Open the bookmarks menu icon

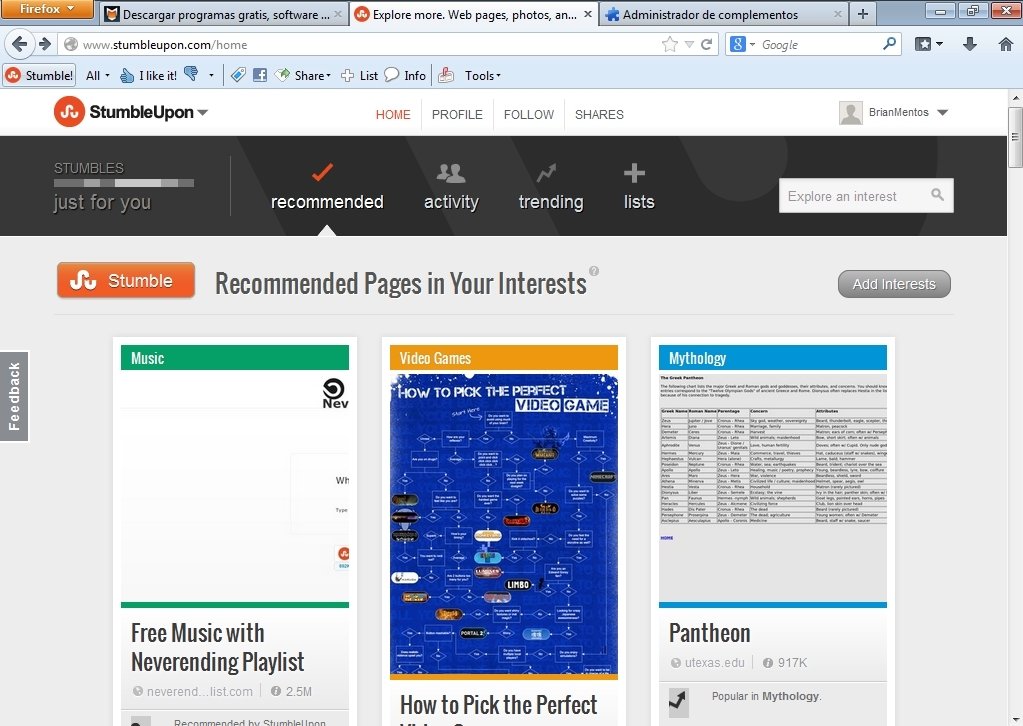point(928,44)
